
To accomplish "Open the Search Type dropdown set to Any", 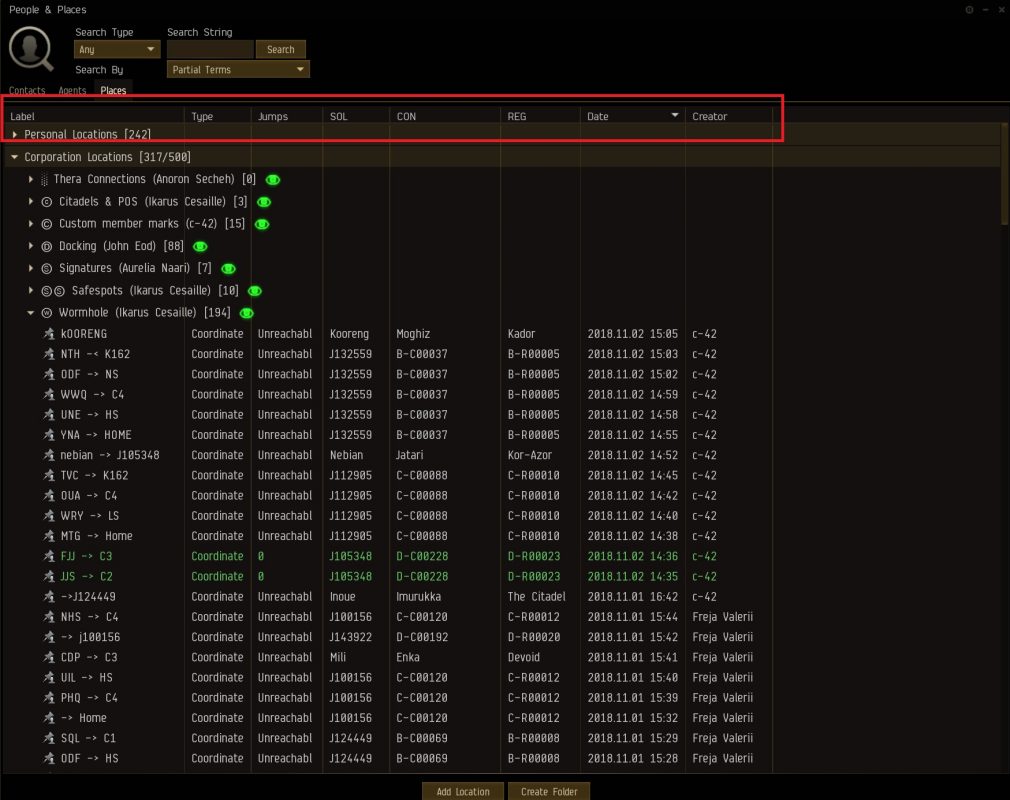I will point(117,50).
